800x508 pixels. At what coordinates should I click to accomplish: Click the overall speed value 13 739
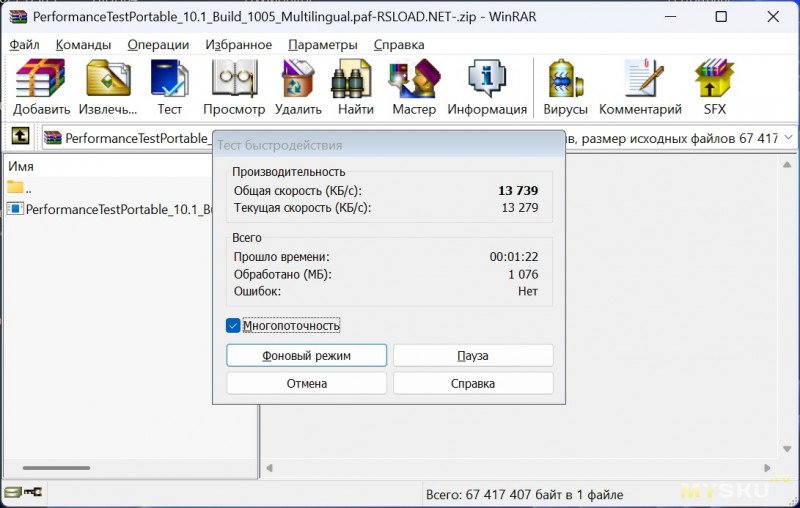point(518,191)
